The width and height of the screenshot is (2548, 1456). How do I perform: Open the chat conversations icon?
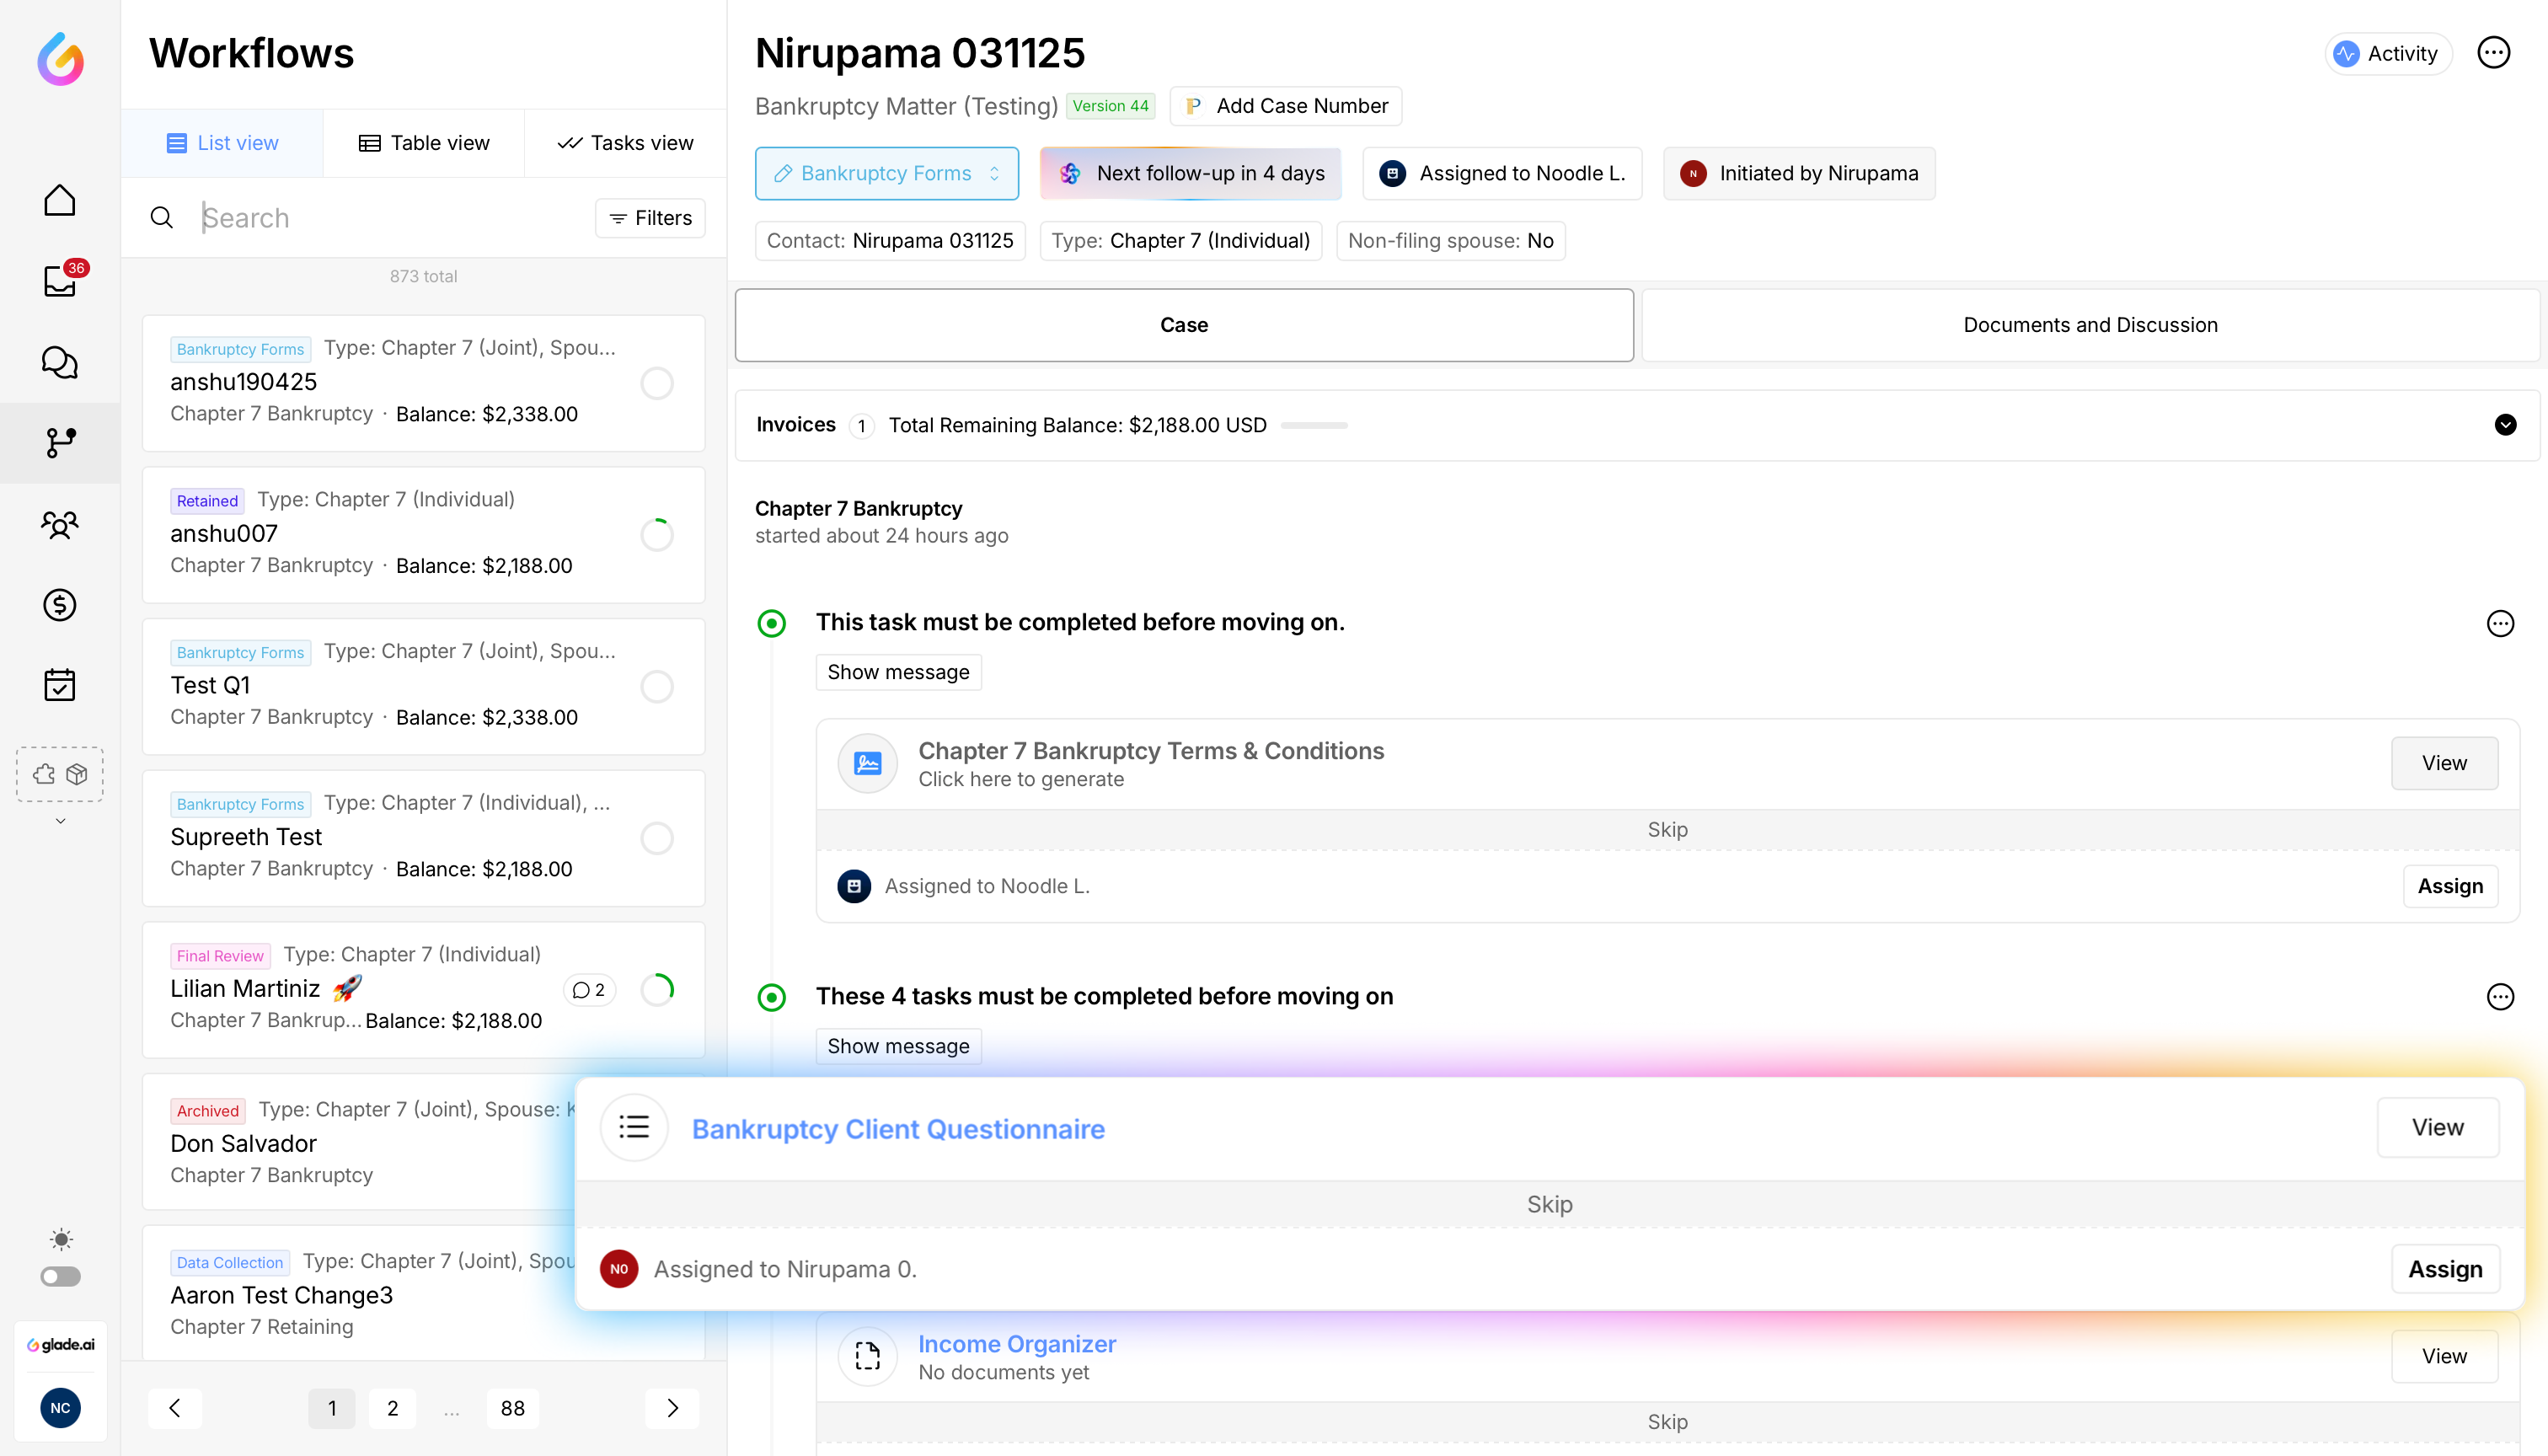(x=60, y=362)
